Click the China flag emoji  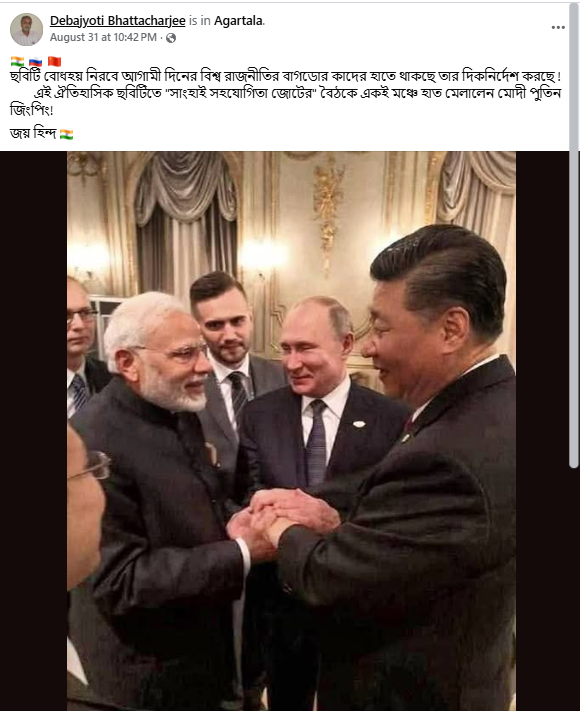pyautogui.click(x=54, y=61)
